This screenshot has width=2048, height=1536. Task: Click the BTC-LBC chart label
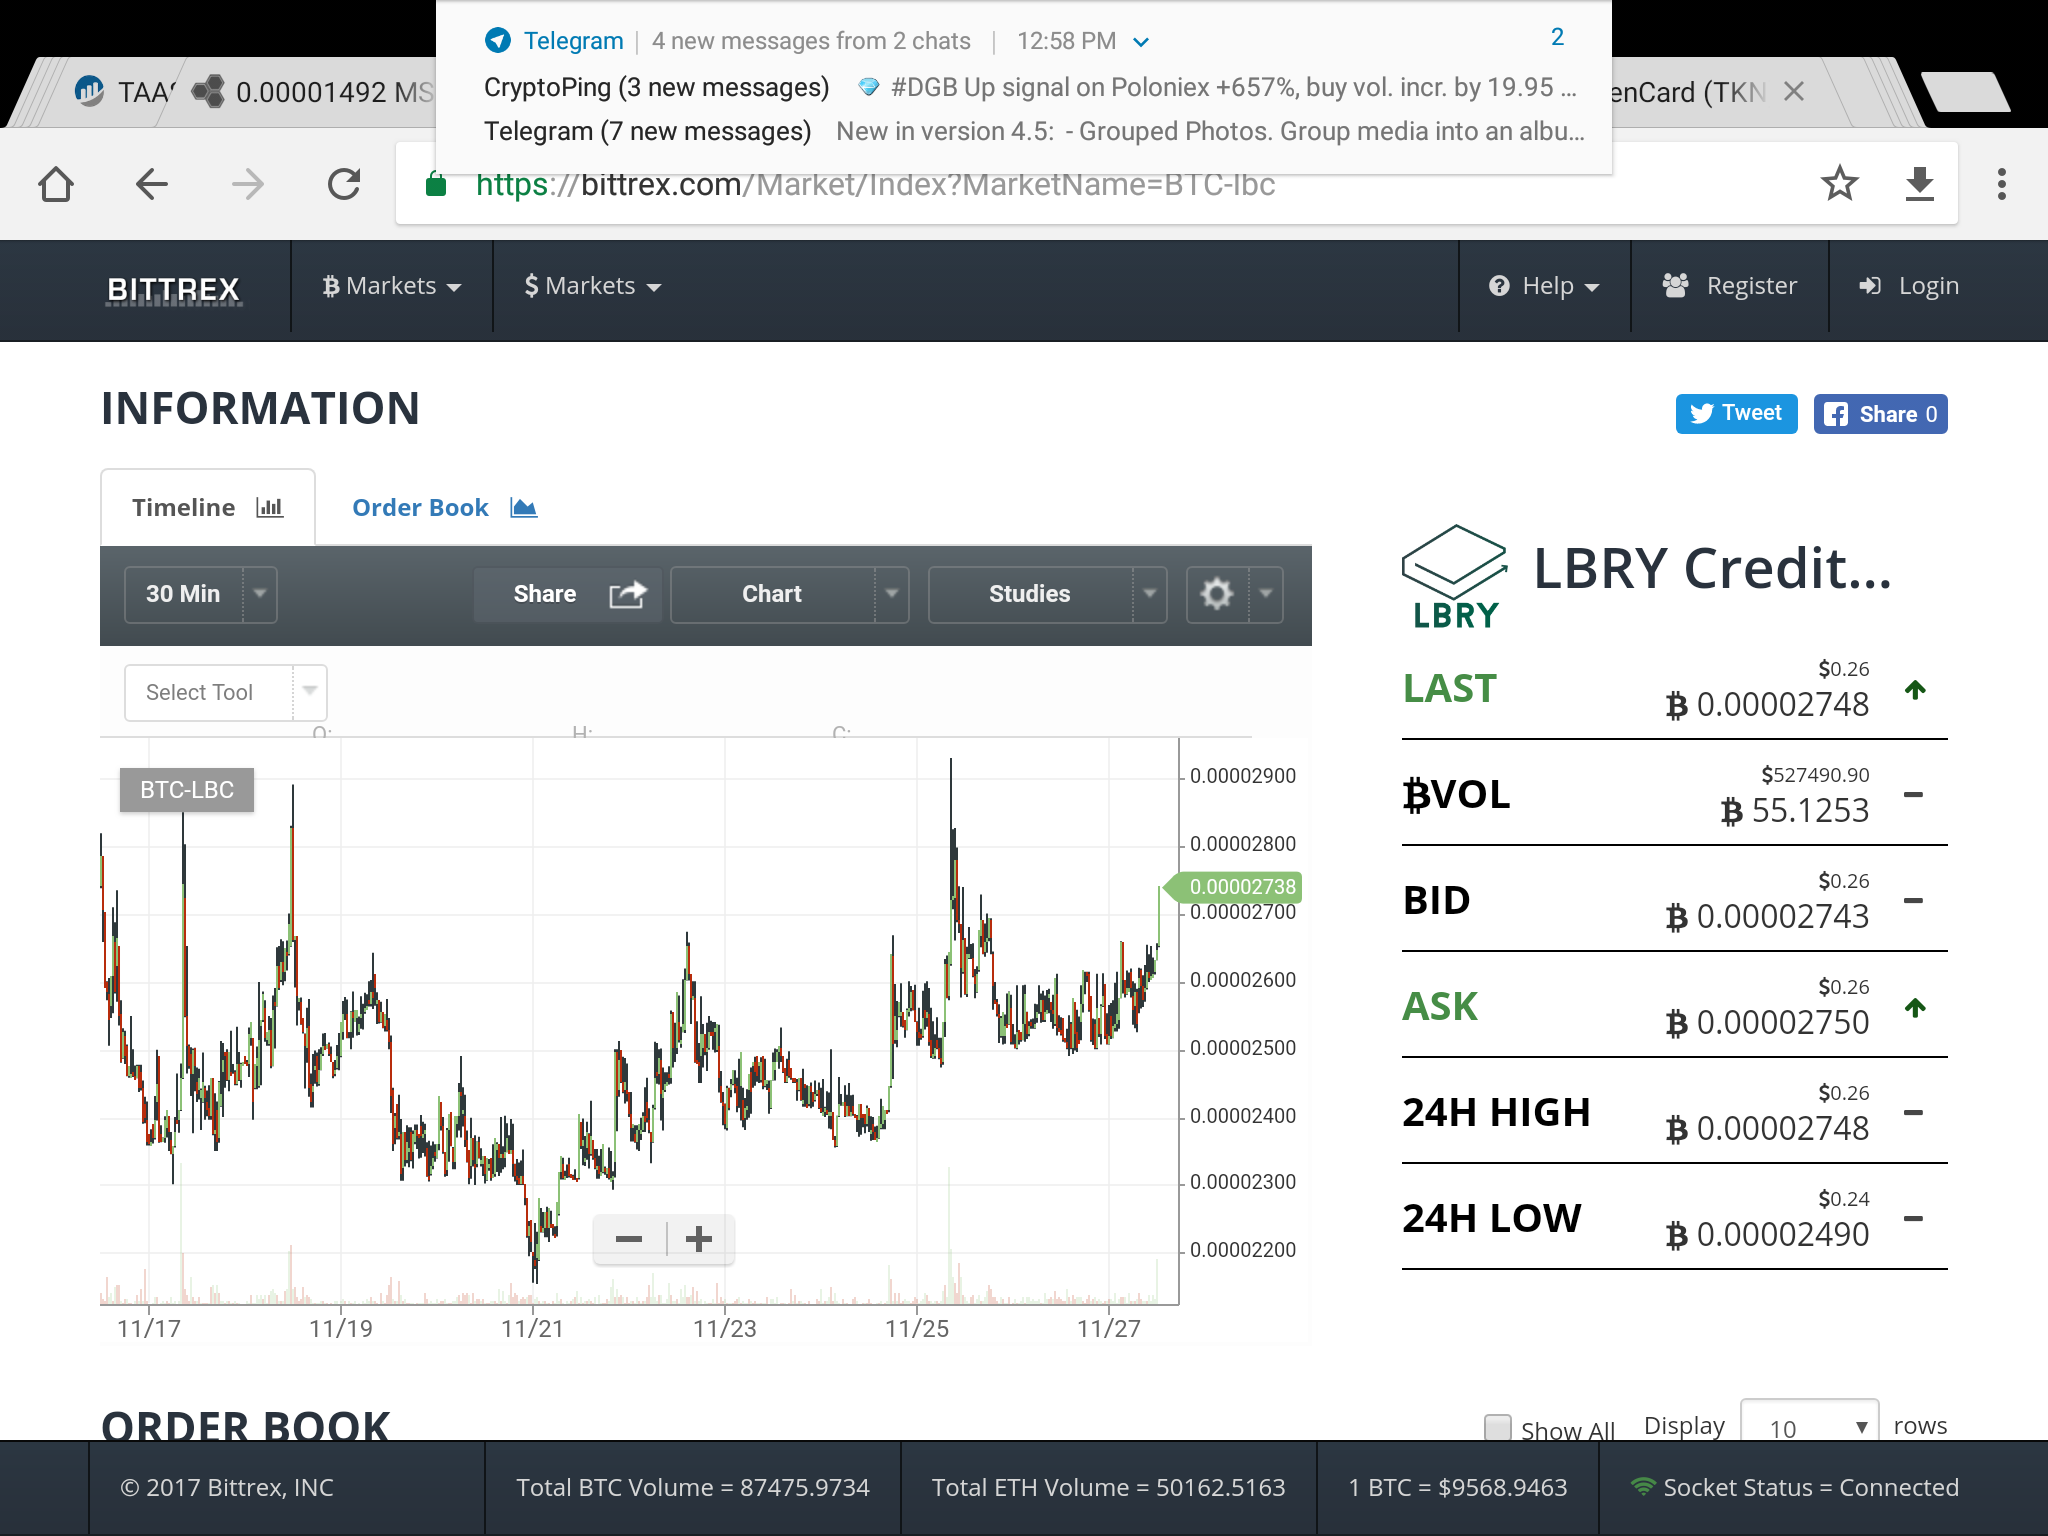tap(187, 790)
